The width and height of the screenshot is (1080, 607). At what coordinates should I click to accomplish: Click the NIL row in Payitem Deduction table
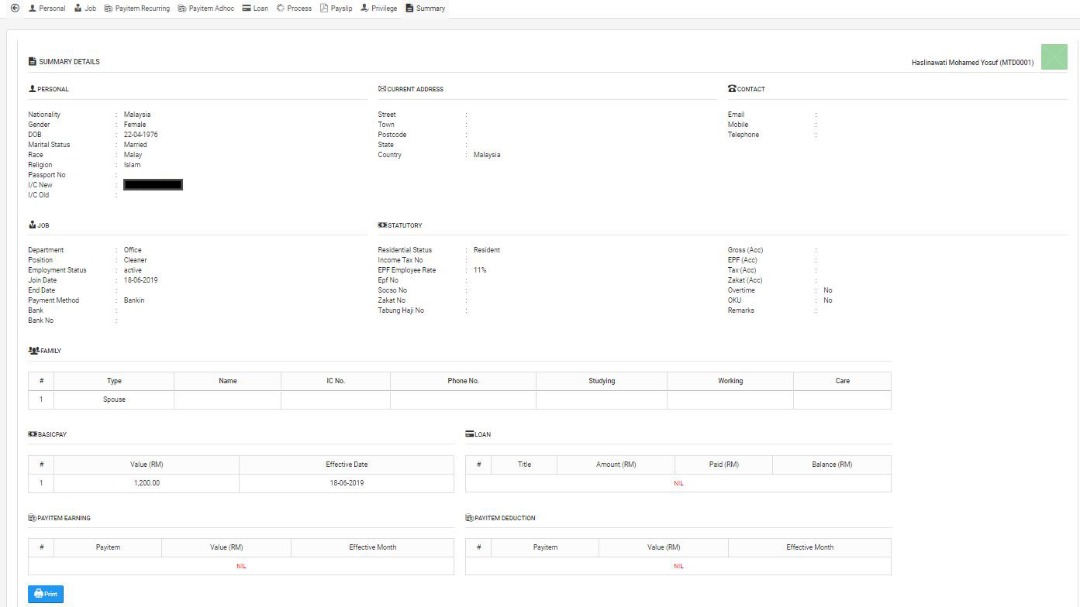[x=678, y=566]
